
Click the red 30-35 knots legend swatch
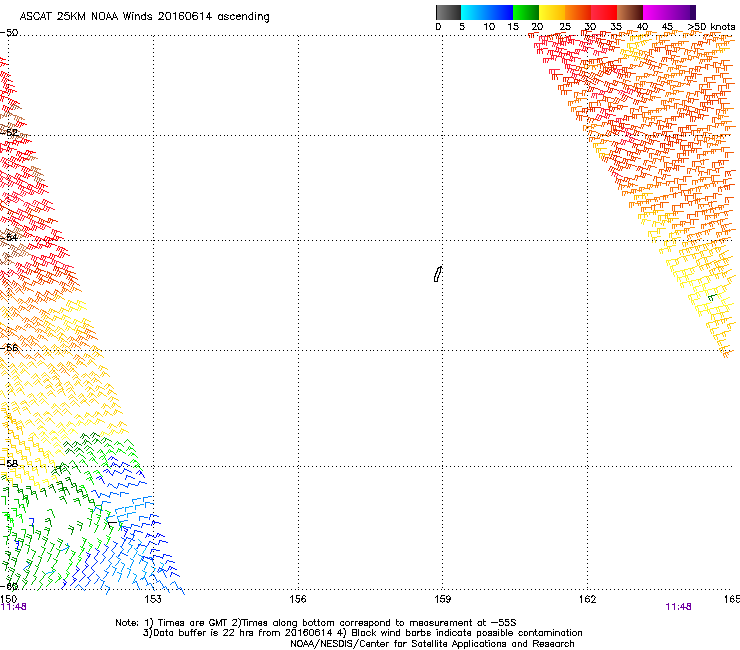604,12
